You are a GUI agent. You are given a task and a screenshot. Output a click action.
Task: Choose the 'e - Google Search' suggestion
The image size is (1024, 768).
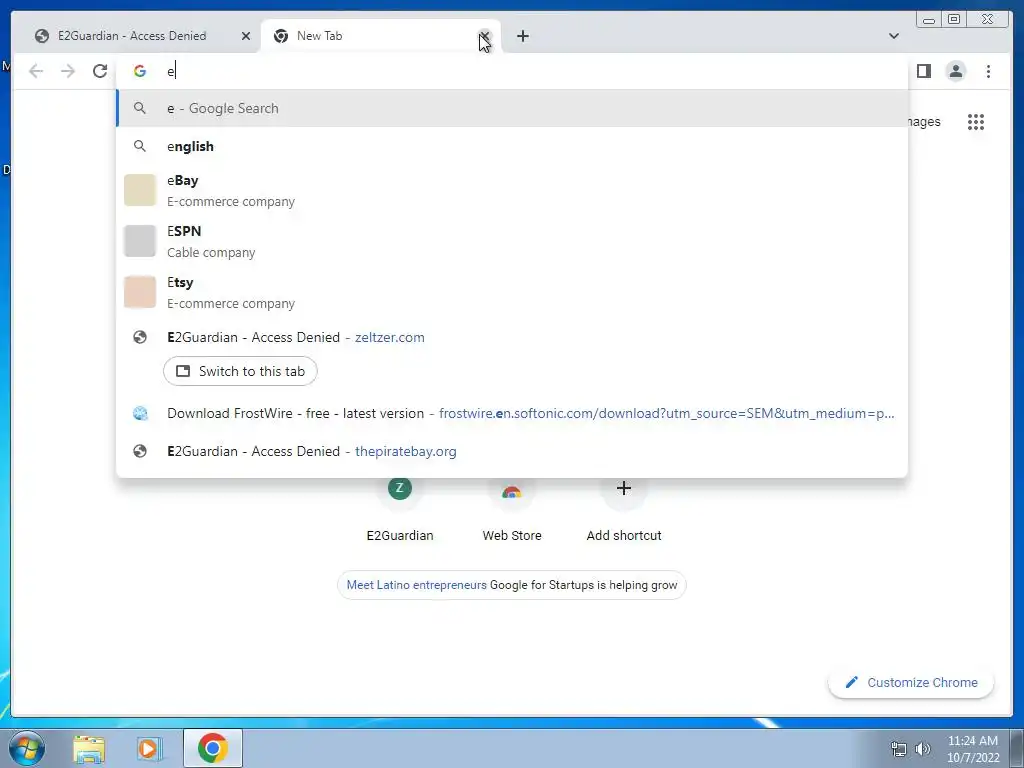pyautogui.click(x=512, y=108)
